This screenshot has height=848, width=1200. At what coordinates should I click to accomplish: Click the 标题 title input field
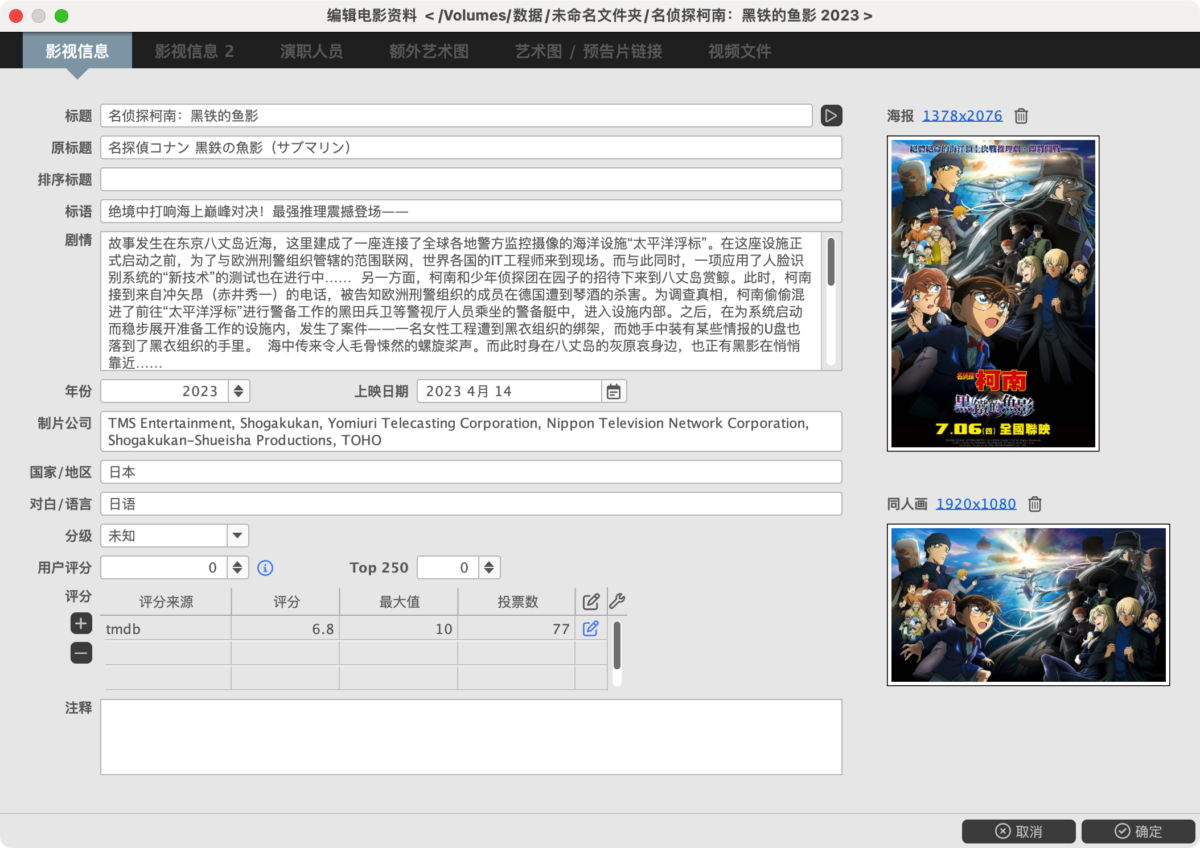pyautogui.click(x=456, y=116)
